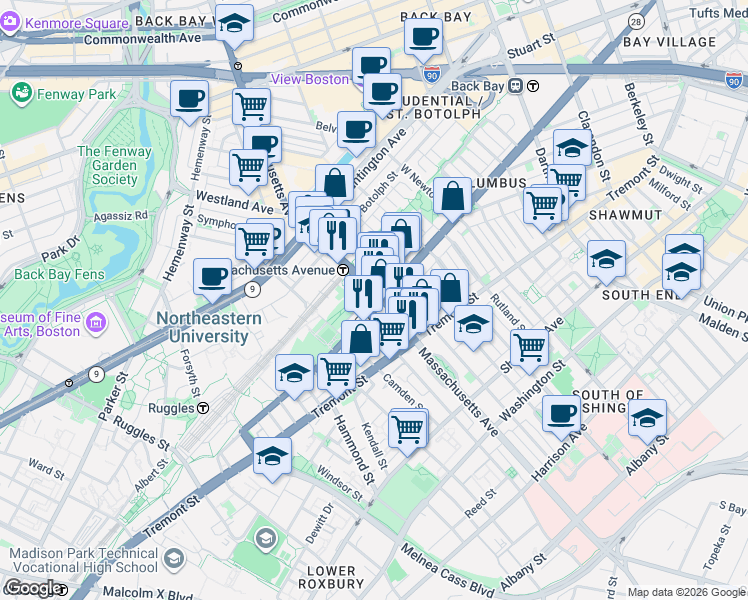
Task: Select the shopping bag marker near Camden St
Action: (x=361, y=339)
